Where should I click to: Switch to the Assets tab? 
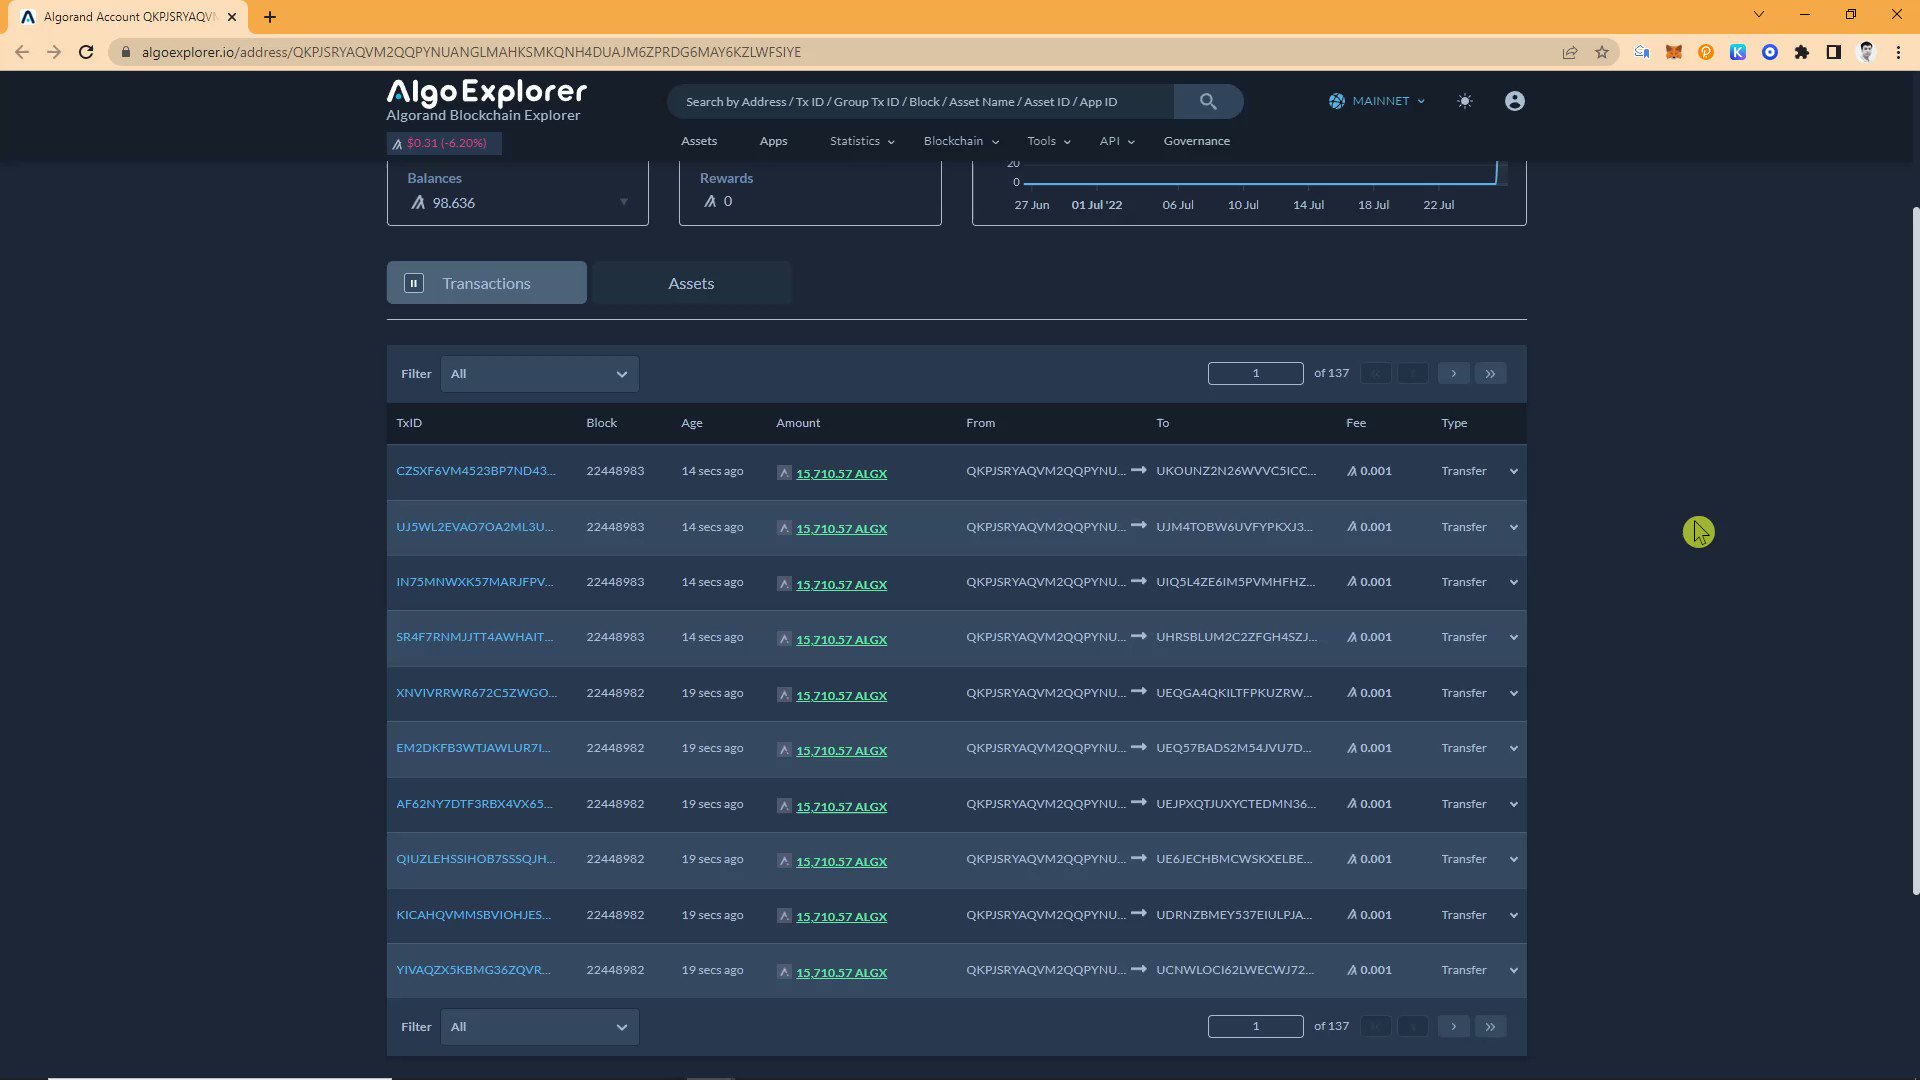(x=691, y=283)
